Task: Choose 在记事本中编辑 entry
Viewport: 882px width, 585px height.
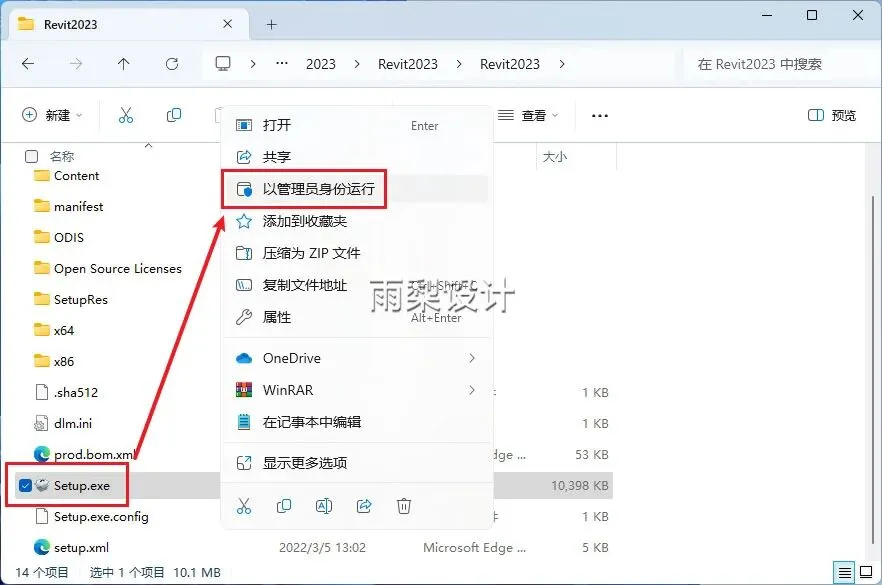Action: tap(356, 422)
